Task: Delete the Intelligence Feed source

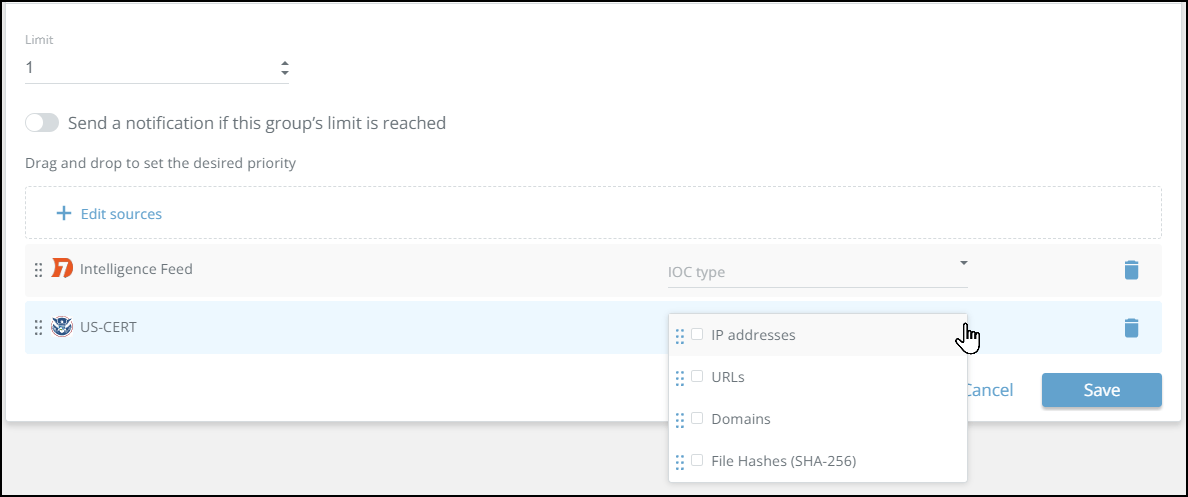Action: click(1131, 270)
